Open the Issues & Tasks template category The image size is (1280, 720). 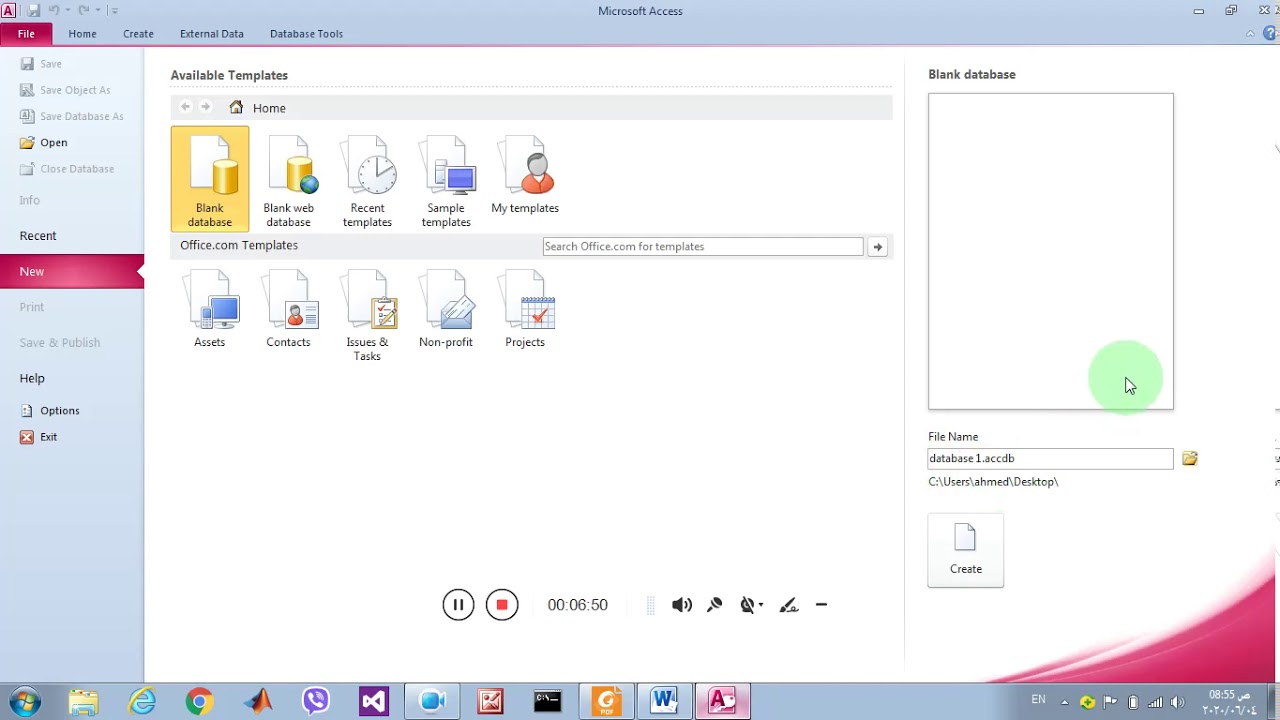tap(367, 315)
